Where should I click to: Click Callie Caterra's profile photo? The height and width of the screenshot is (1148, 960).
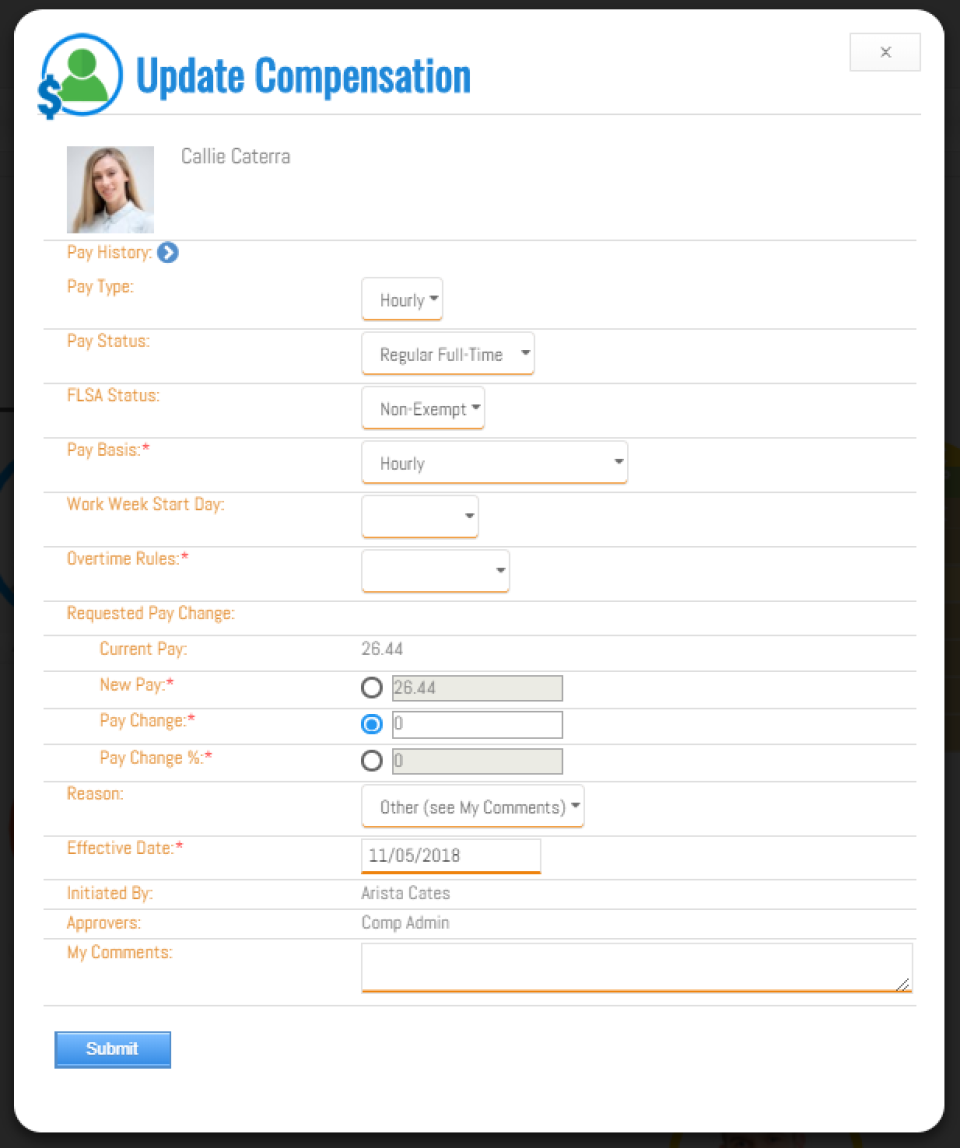(110, 189)
